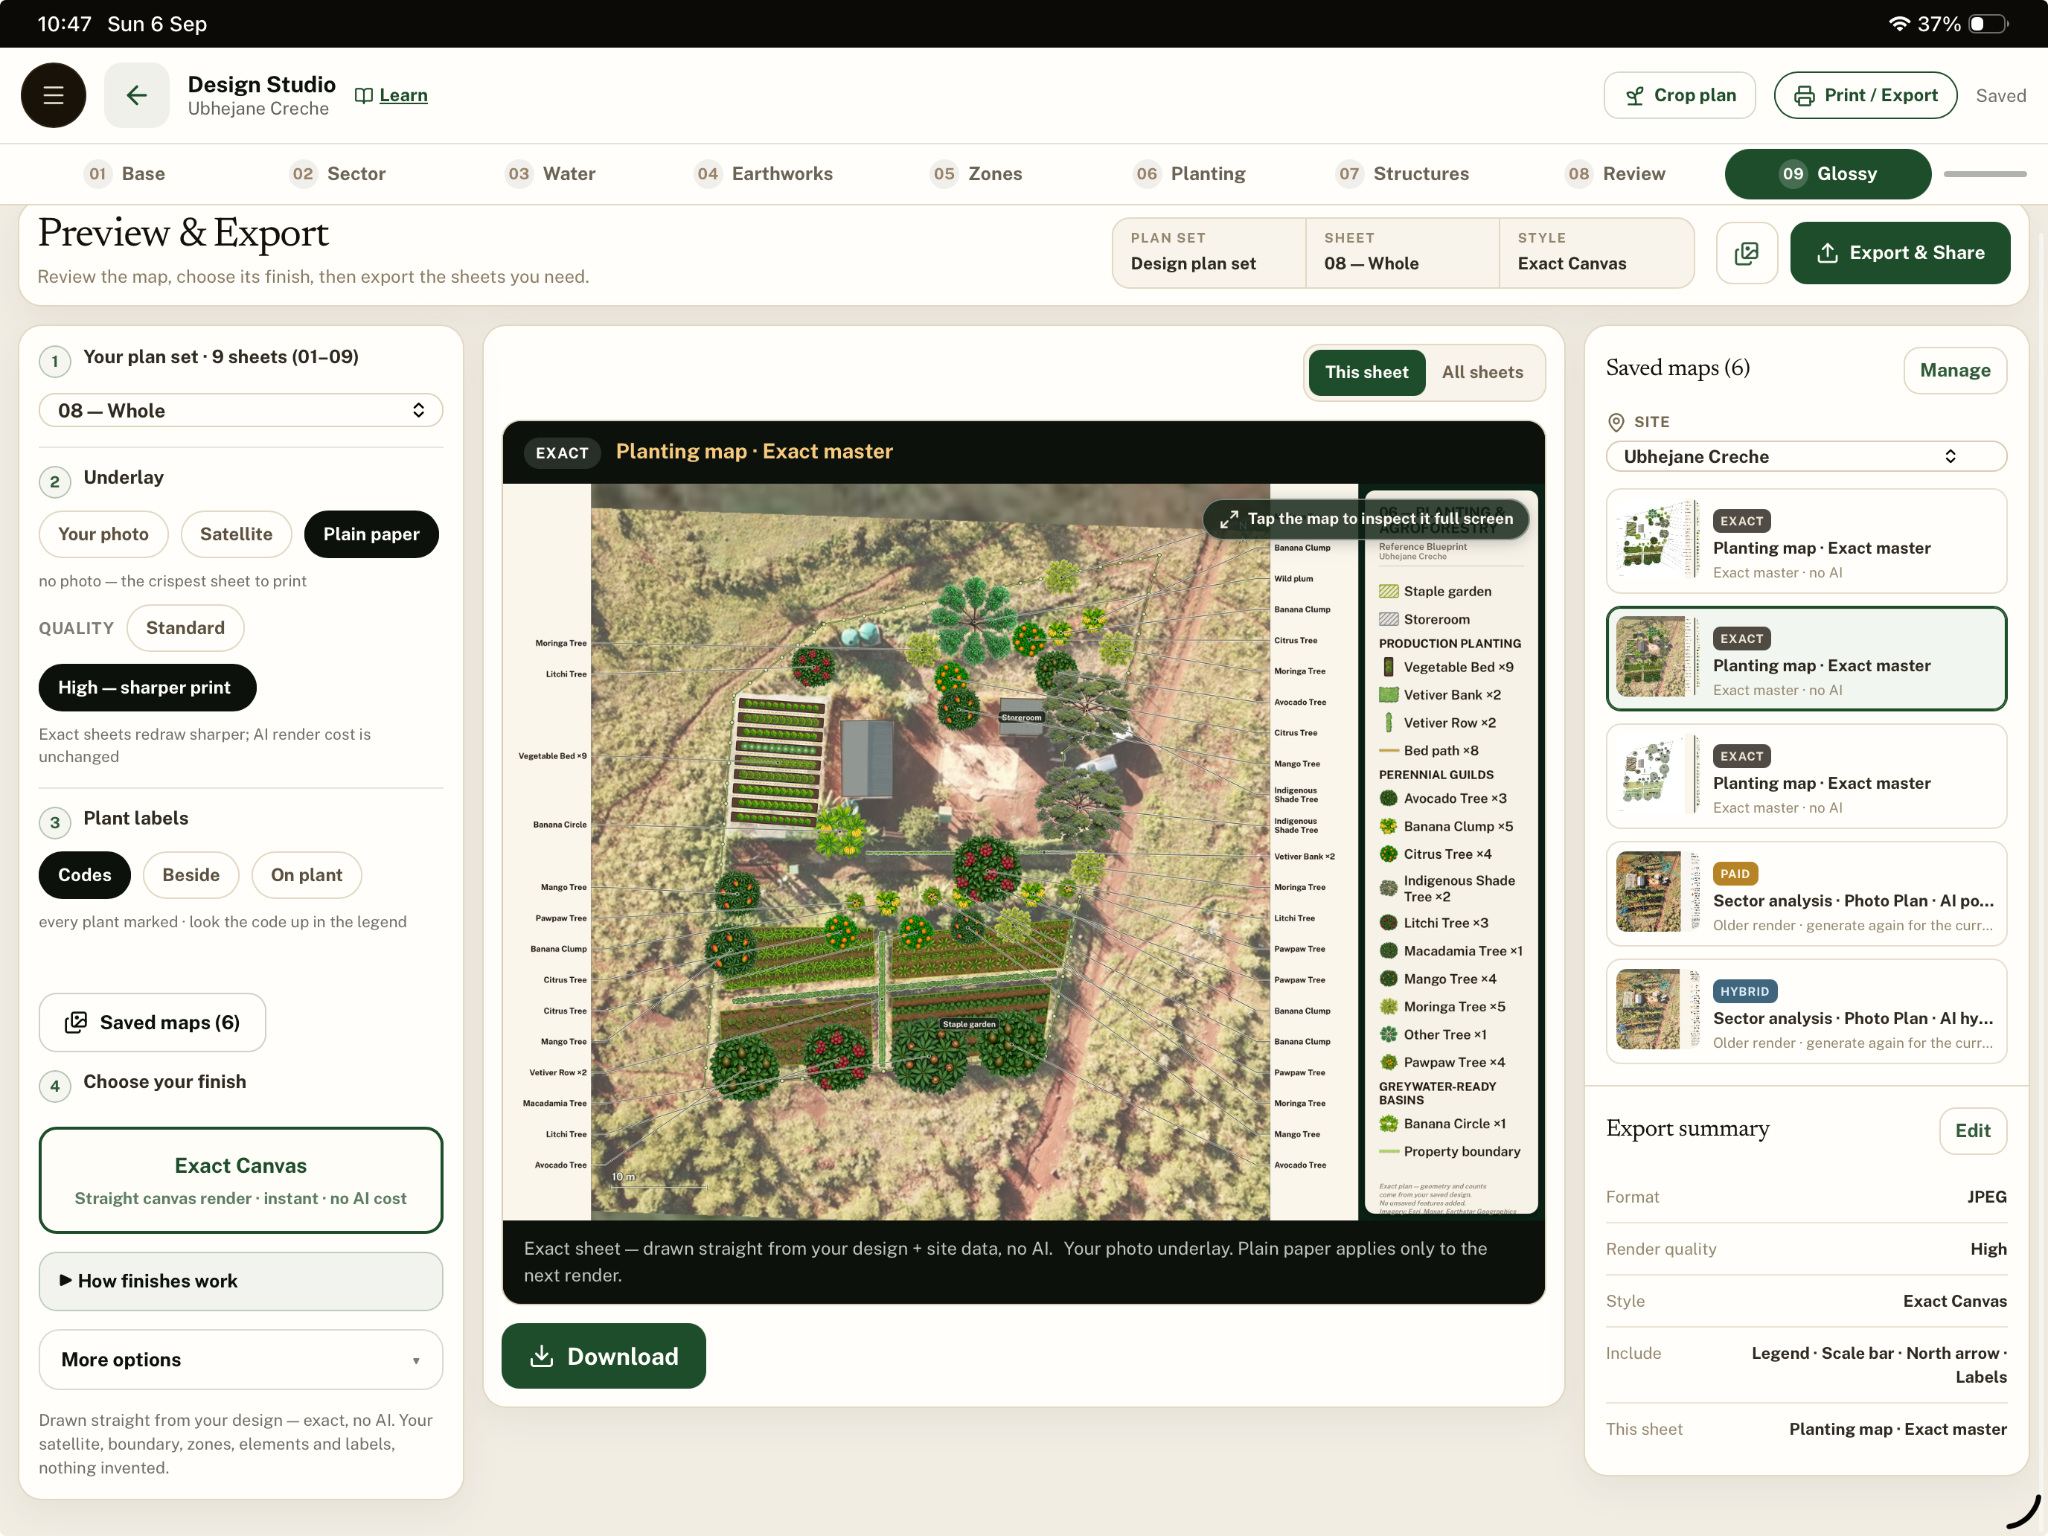Open the Ubhejane Creche site dropdown

(1806, 456)
